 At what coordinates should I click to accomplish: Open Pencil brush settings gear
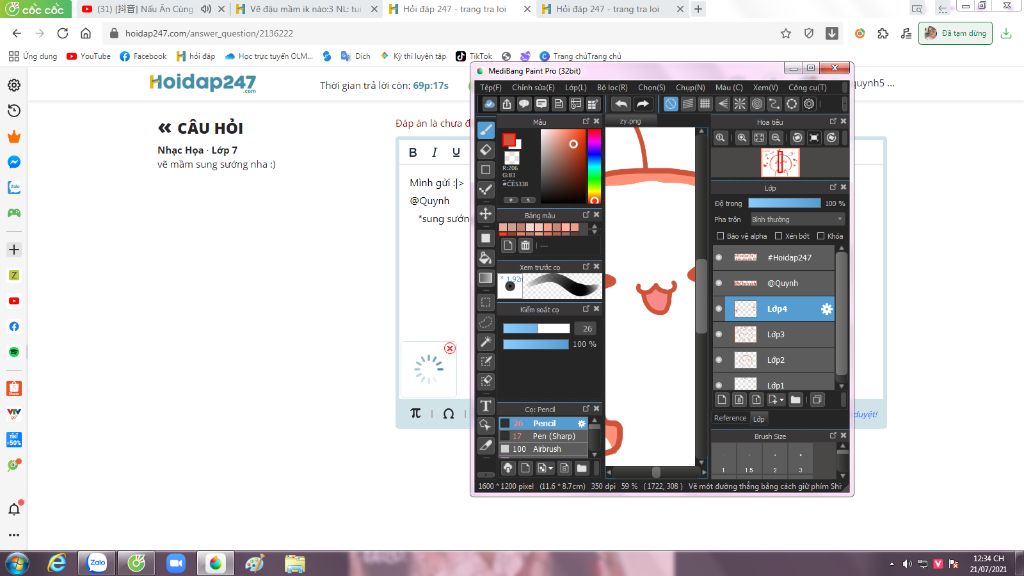click(581, 423)
